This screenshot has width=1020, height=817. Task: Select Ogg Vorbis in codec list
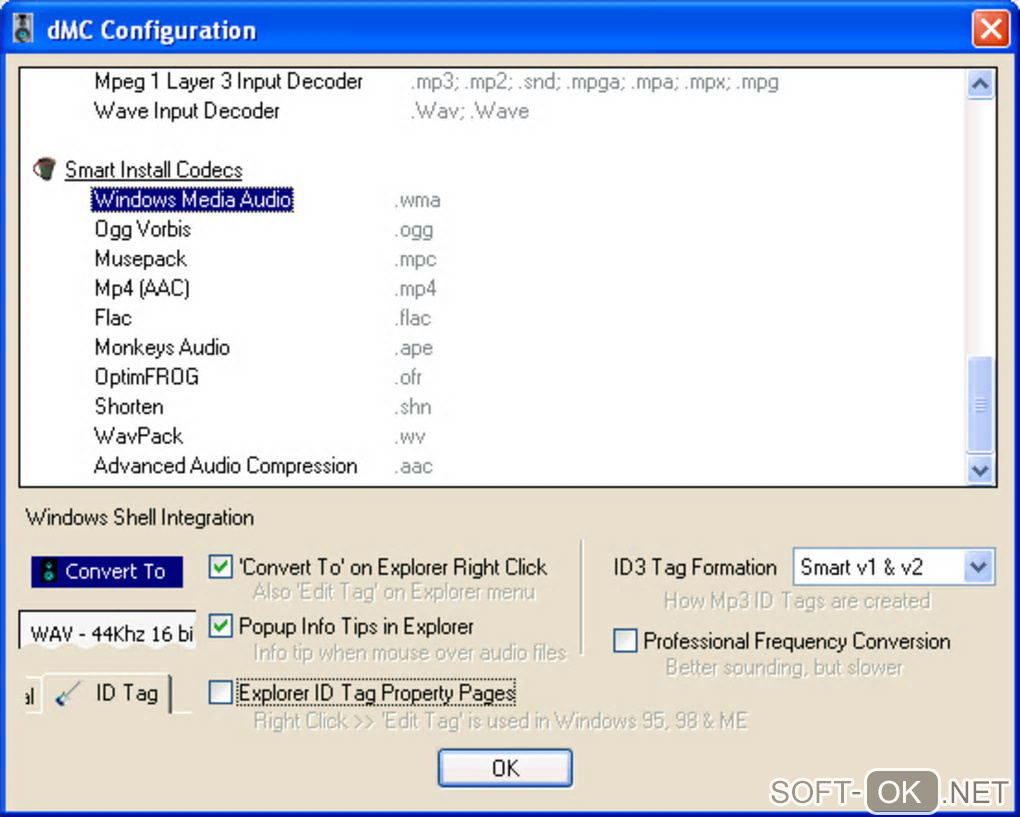point(142,229)
